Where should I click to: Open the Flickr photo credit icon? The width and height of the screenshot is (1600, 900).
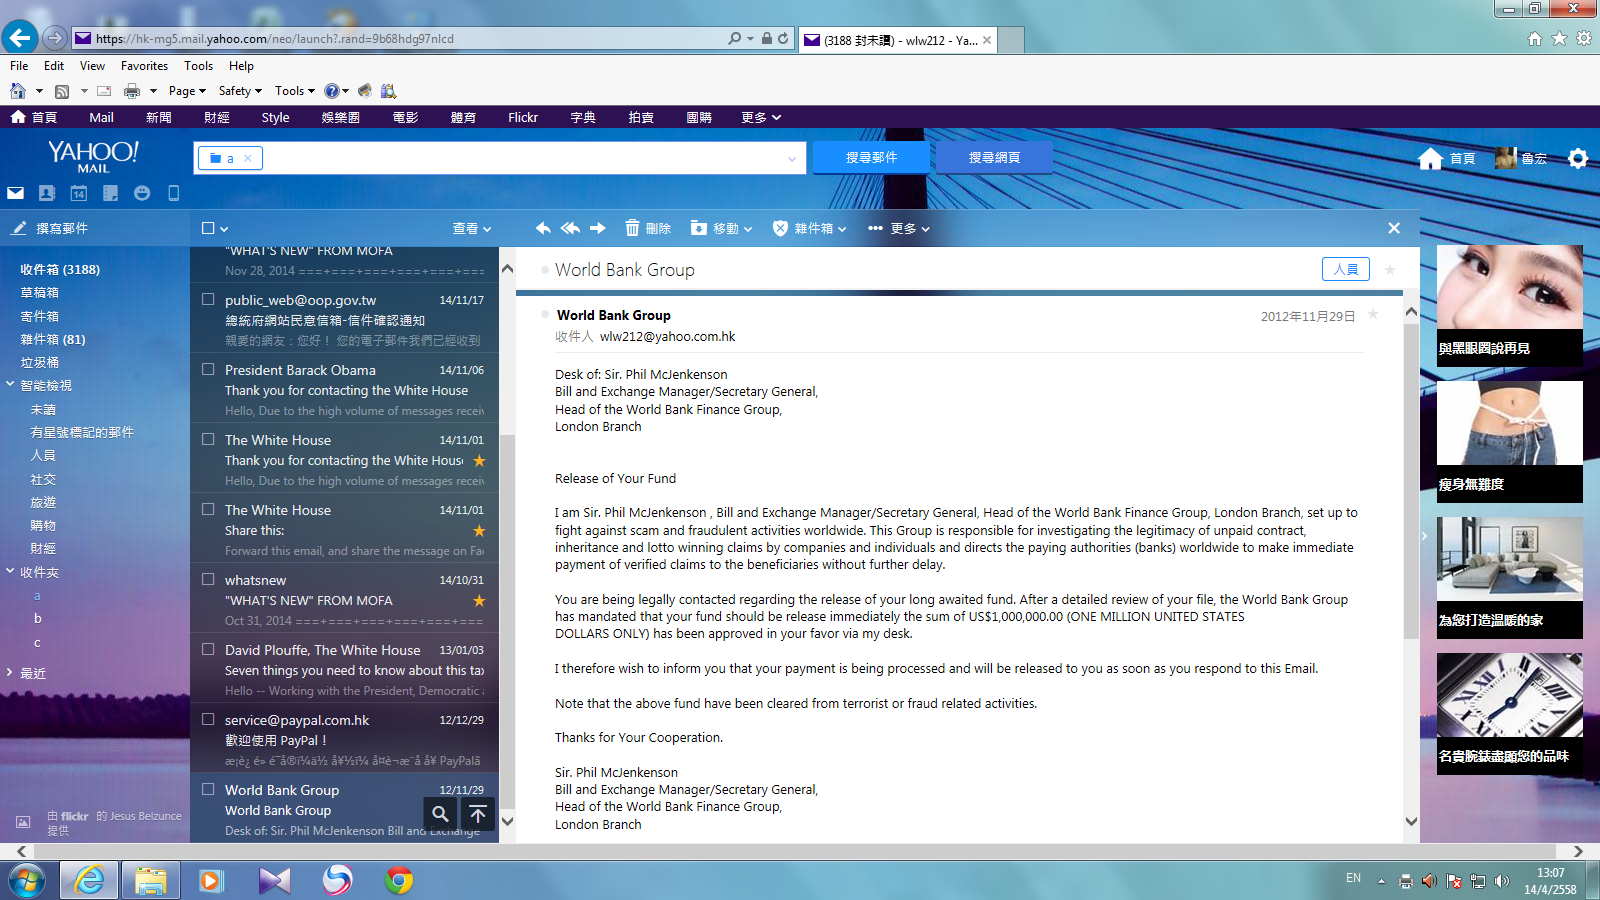click(23, 822)
